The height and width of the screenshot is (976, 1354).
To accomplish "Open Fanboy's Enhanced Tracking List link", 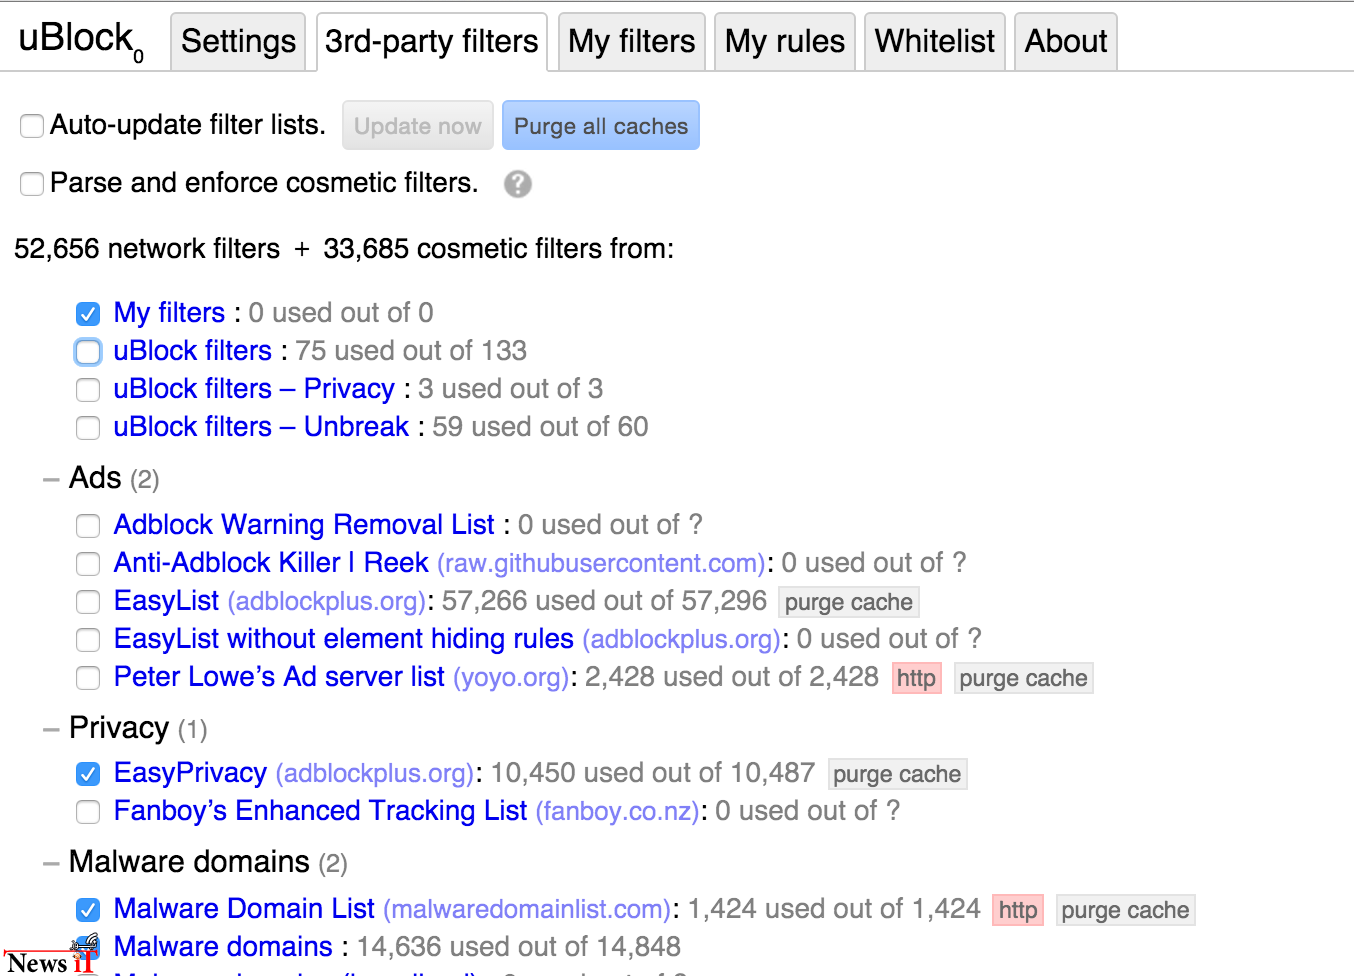I will tap(320, 811).
